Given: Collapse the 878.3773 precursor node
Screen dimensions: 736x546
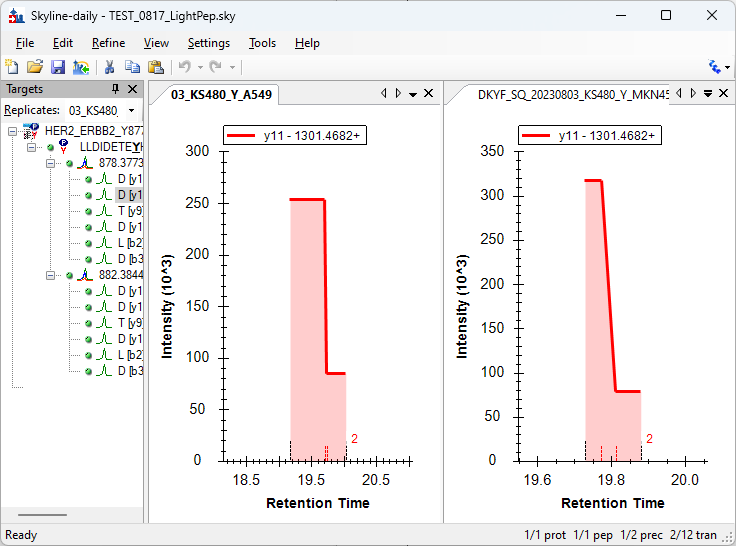Looking at the screenshot, I should point(51,163).
